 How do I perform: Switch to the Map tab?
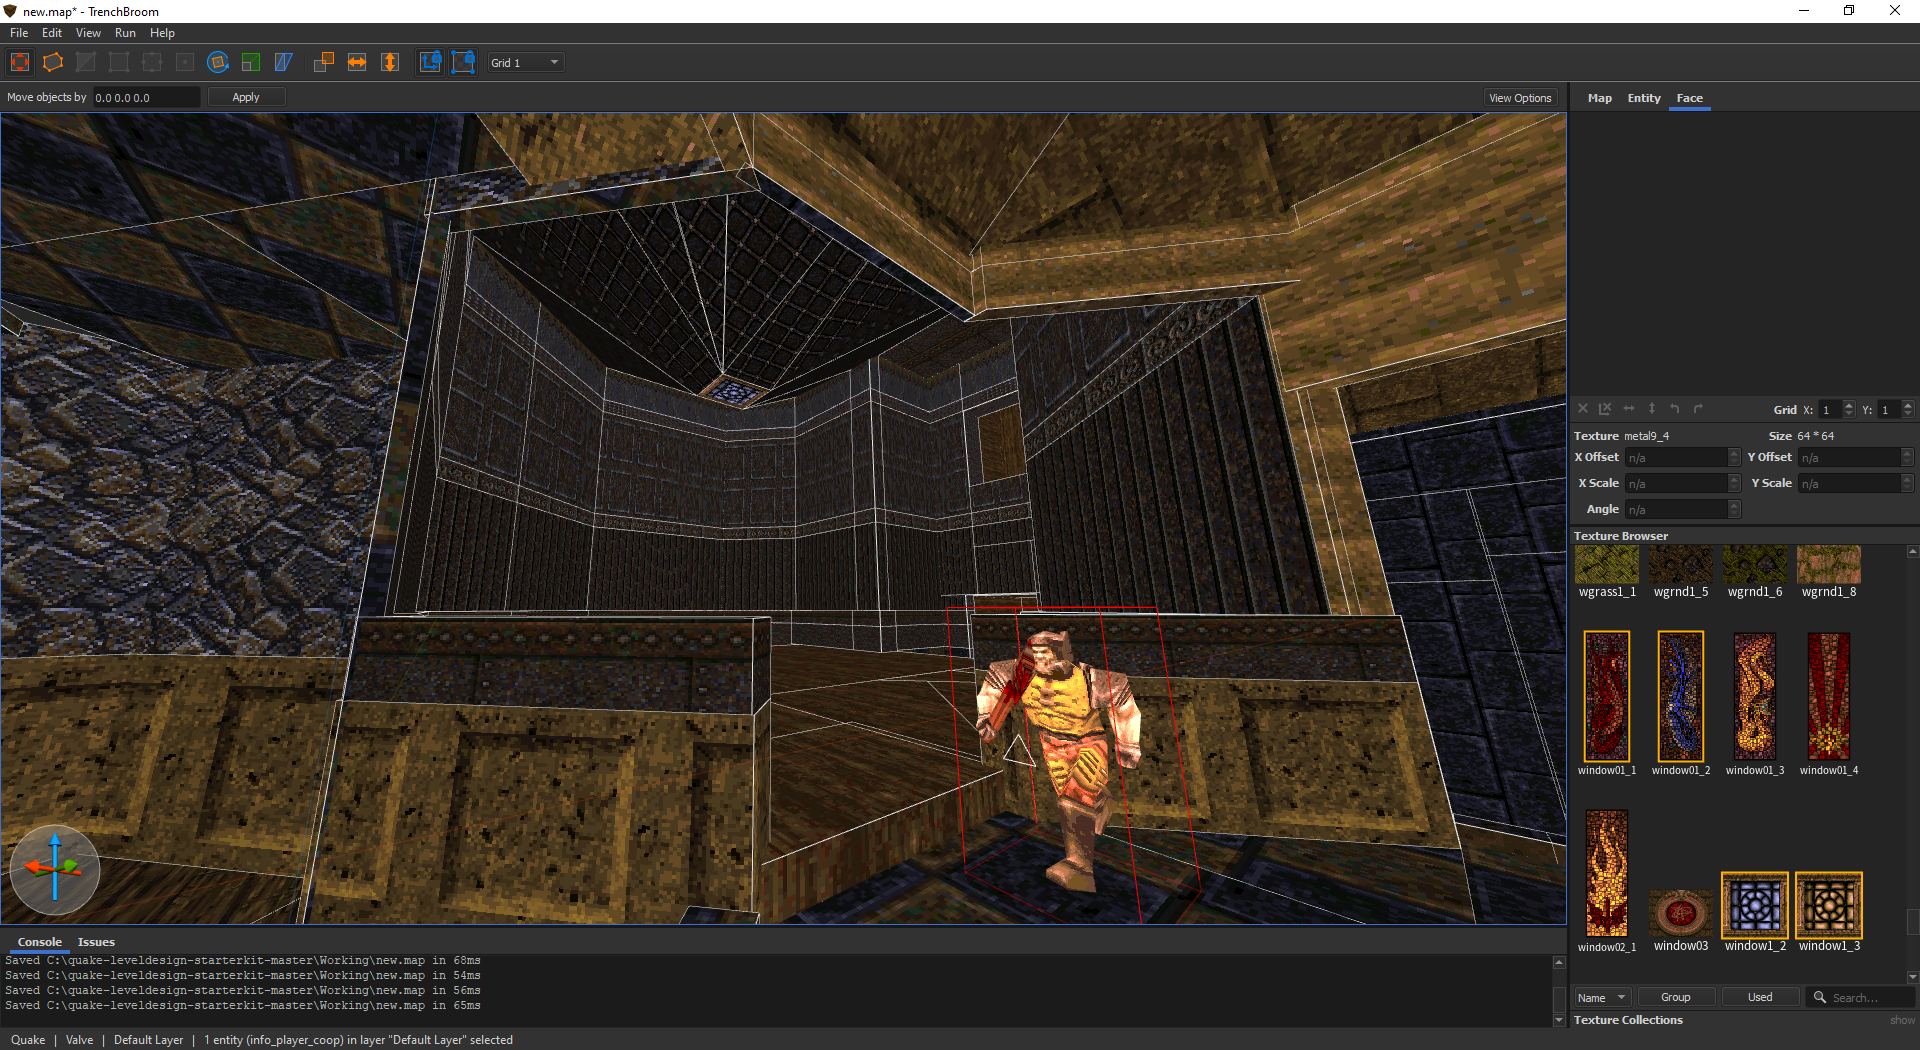coord(1600,98)
